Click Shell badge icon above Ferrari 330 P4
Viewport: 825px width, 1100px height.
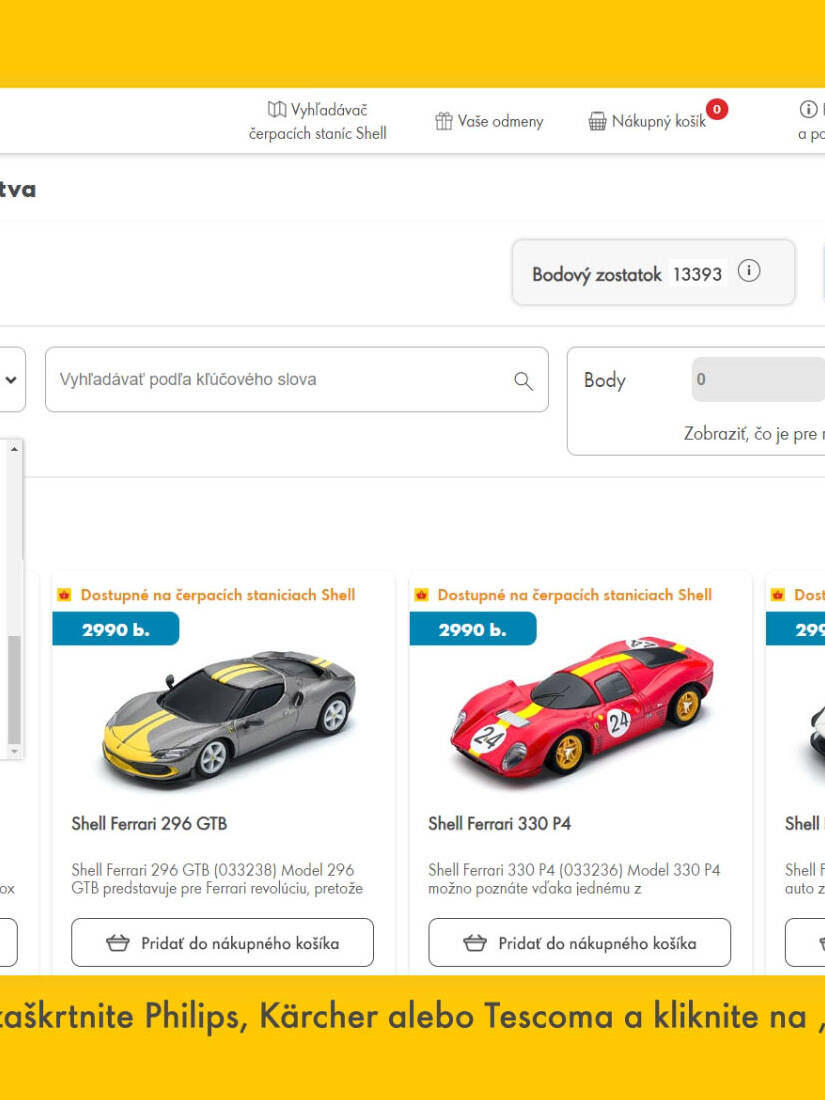point(421,595)
